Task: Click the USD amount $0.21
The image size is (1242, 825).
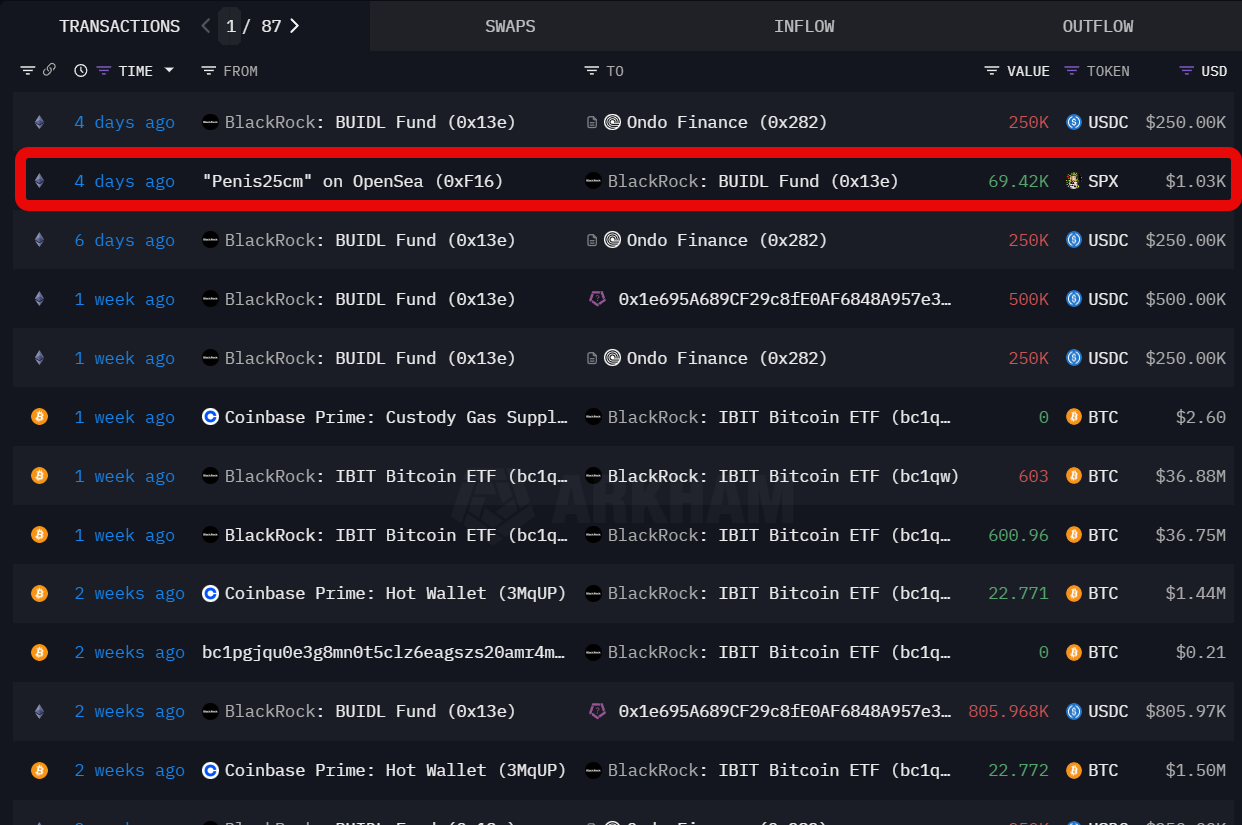Action: click(1200, 653)
